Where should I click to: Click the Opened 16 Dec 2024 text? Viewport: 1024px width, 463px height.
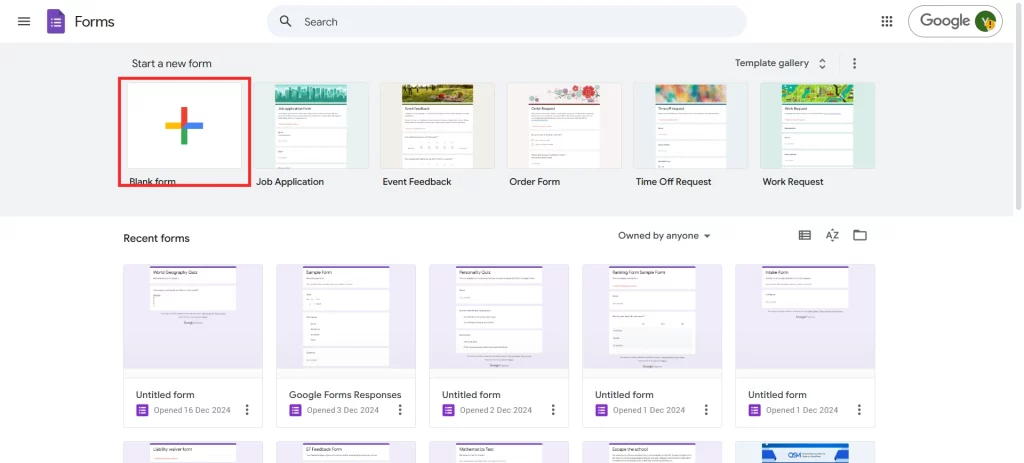pos(192,410)
